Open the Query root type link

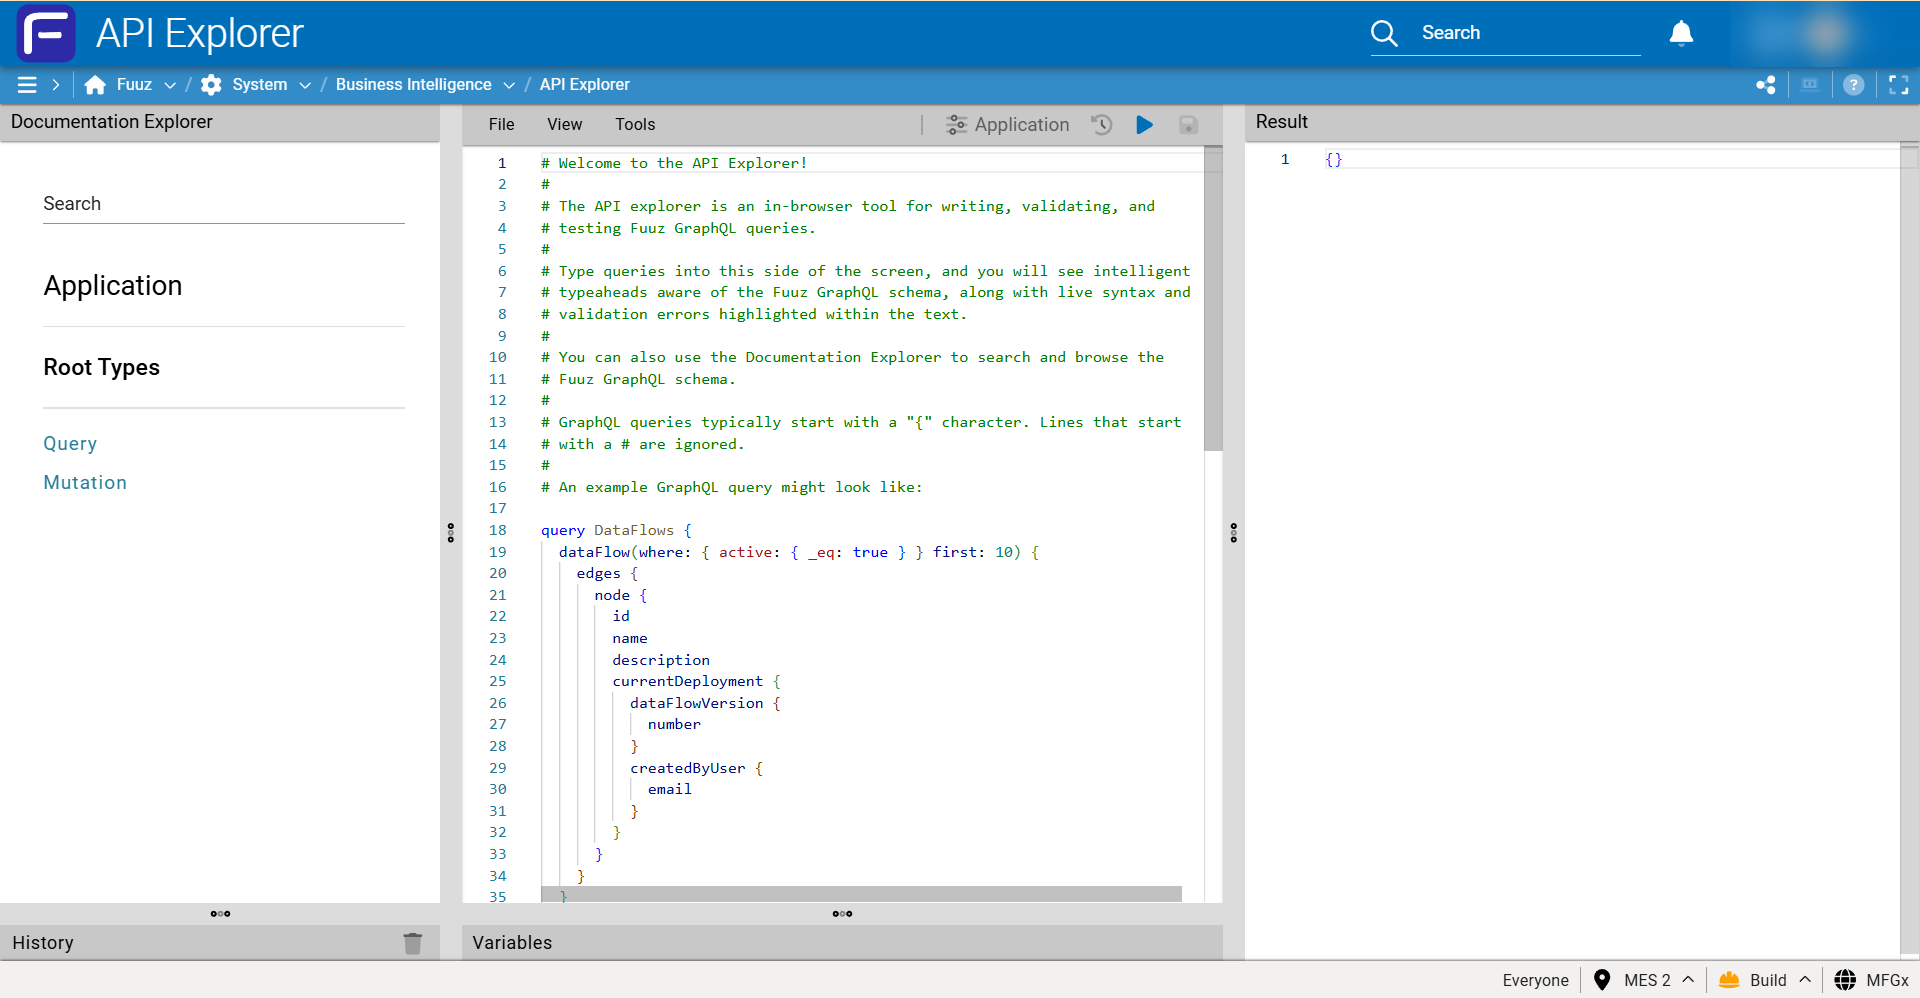click(x=70, y=444)
